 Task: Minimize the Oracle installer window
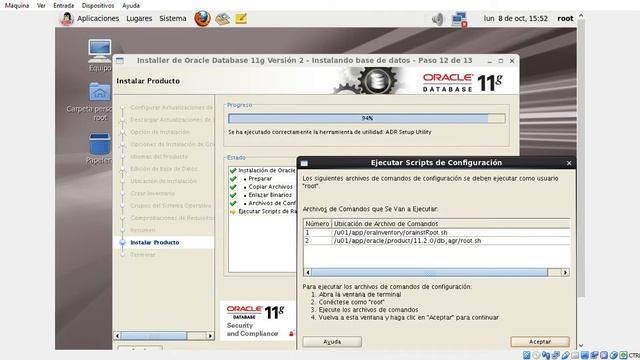(x=489, y=61)
